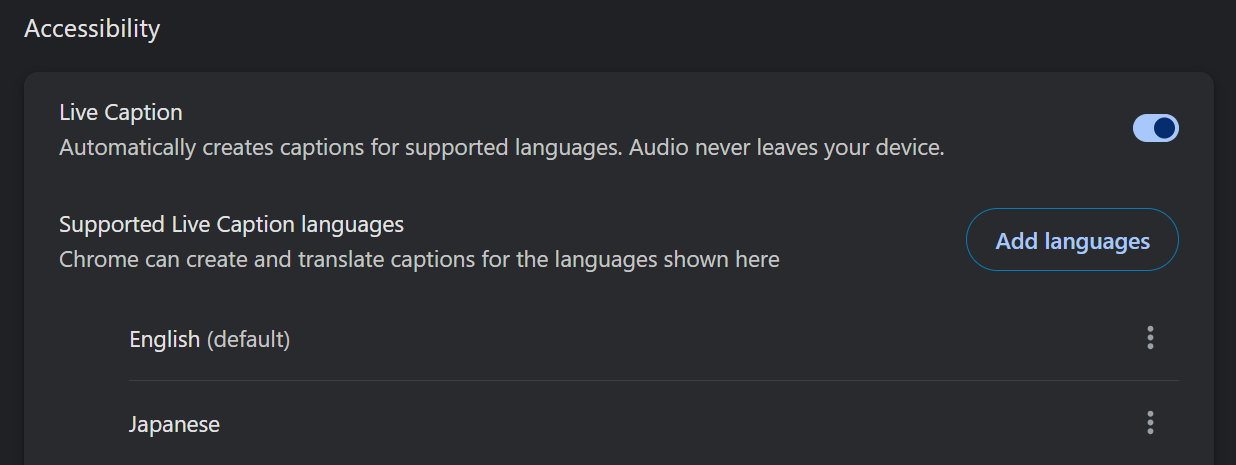Click "Chrome can create and translate captions" text
1236x465 pixels.
[x=300, y=260]
